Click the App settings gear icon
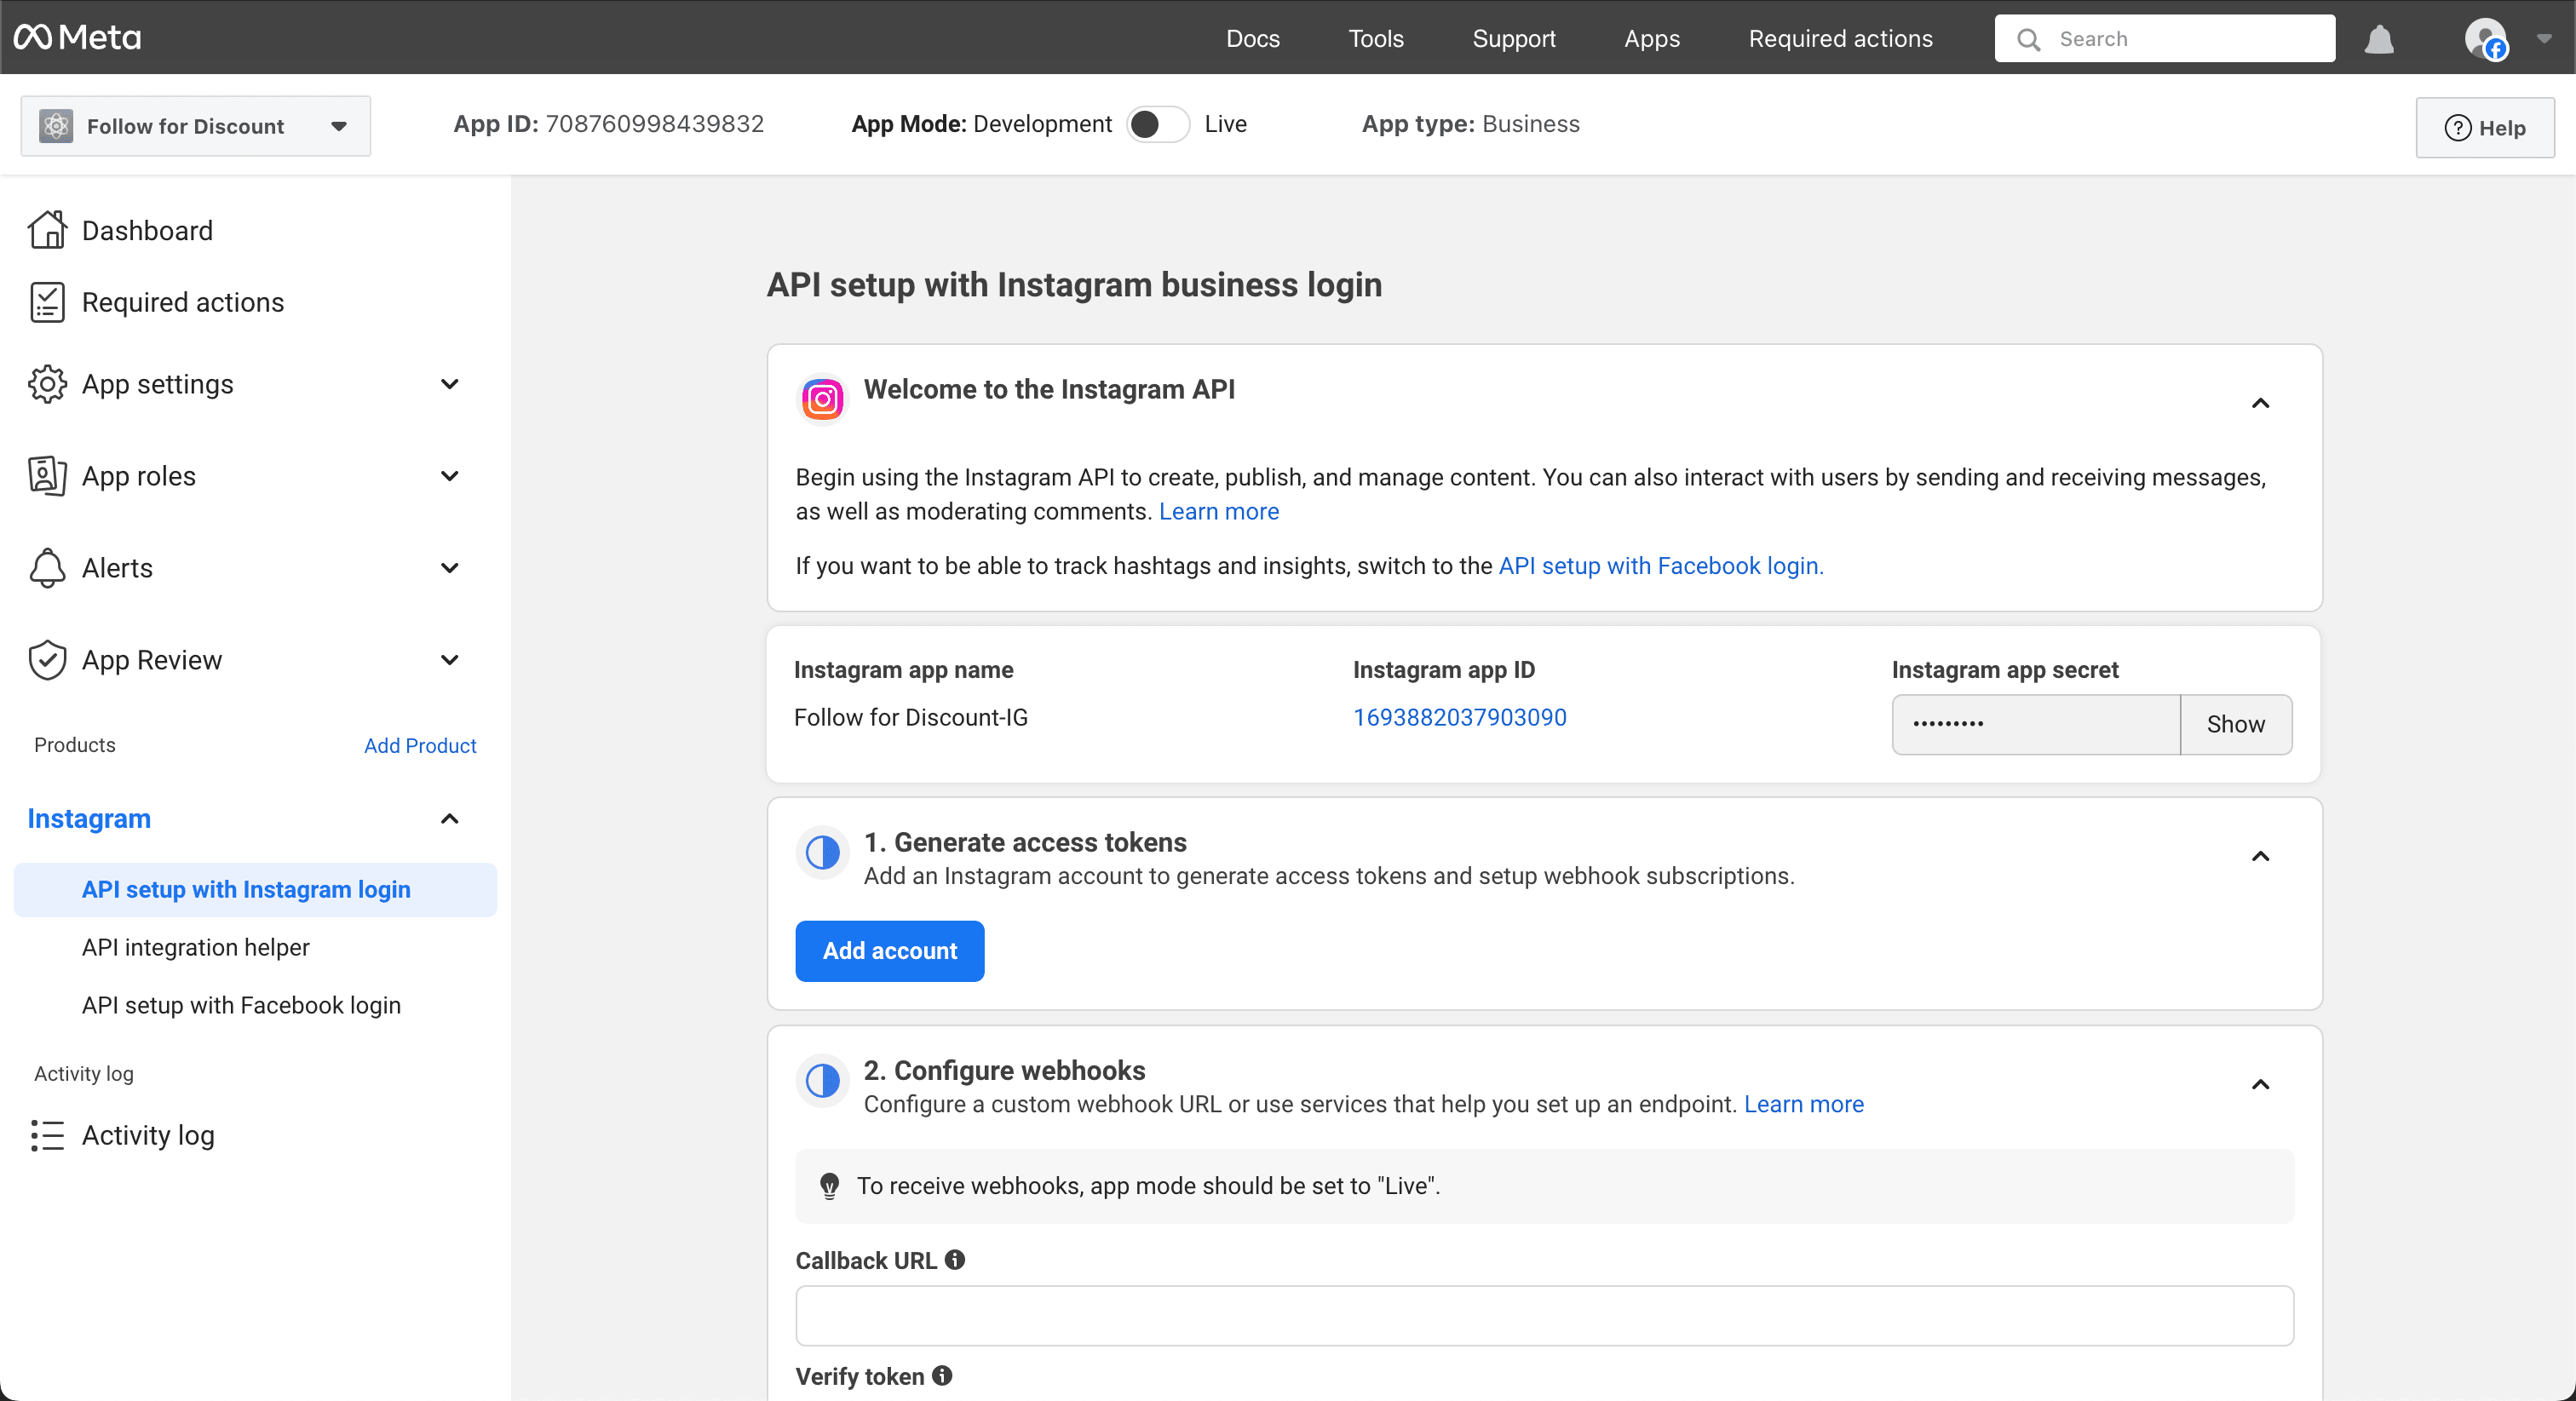 [x=47, y=384]
